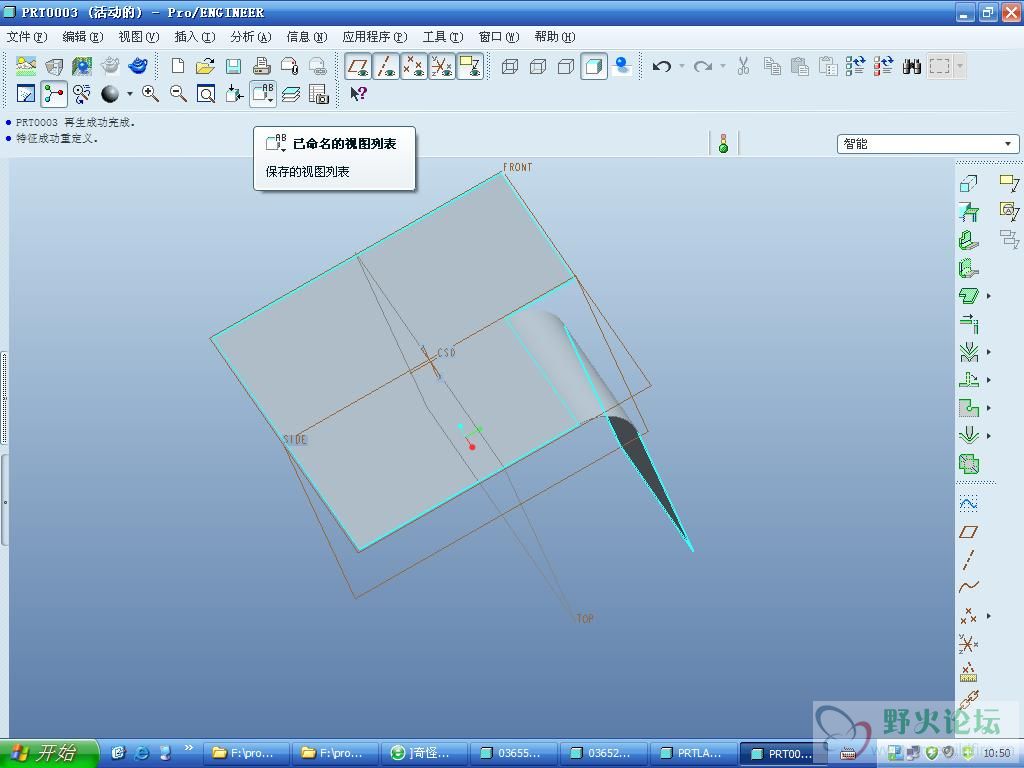Open the 工具(T) menu

(x=443, y=37)
